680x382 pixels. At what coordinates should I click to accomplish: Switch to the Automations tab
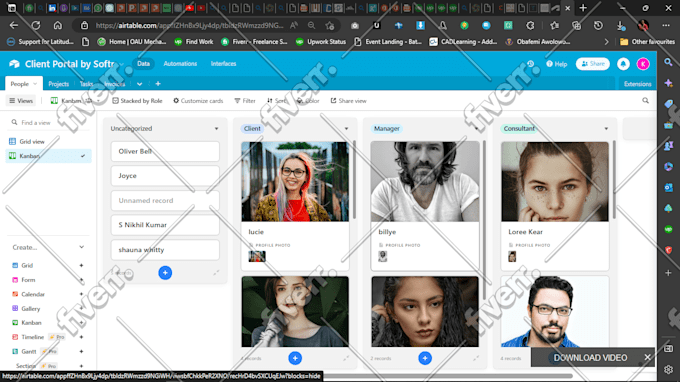point(180,64)
